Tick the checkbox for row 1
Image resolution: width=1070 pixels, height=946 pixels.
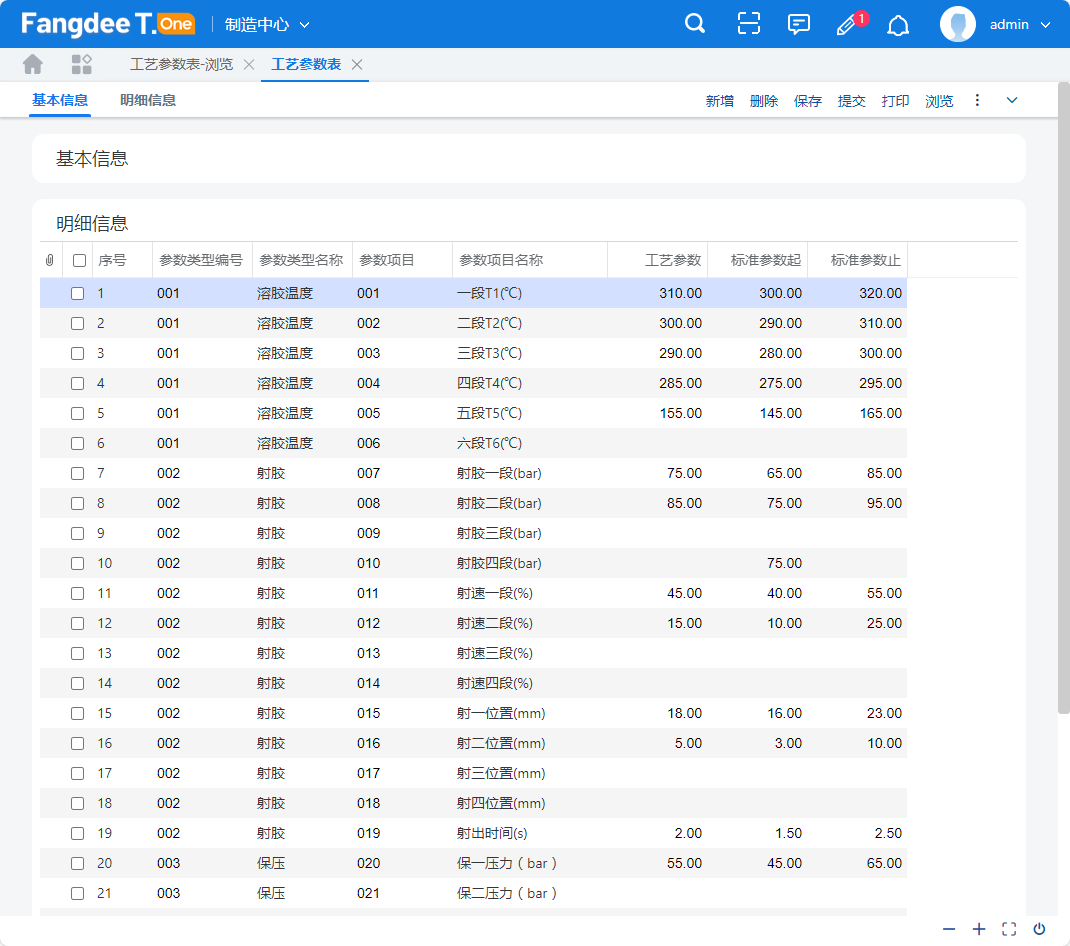78,294
